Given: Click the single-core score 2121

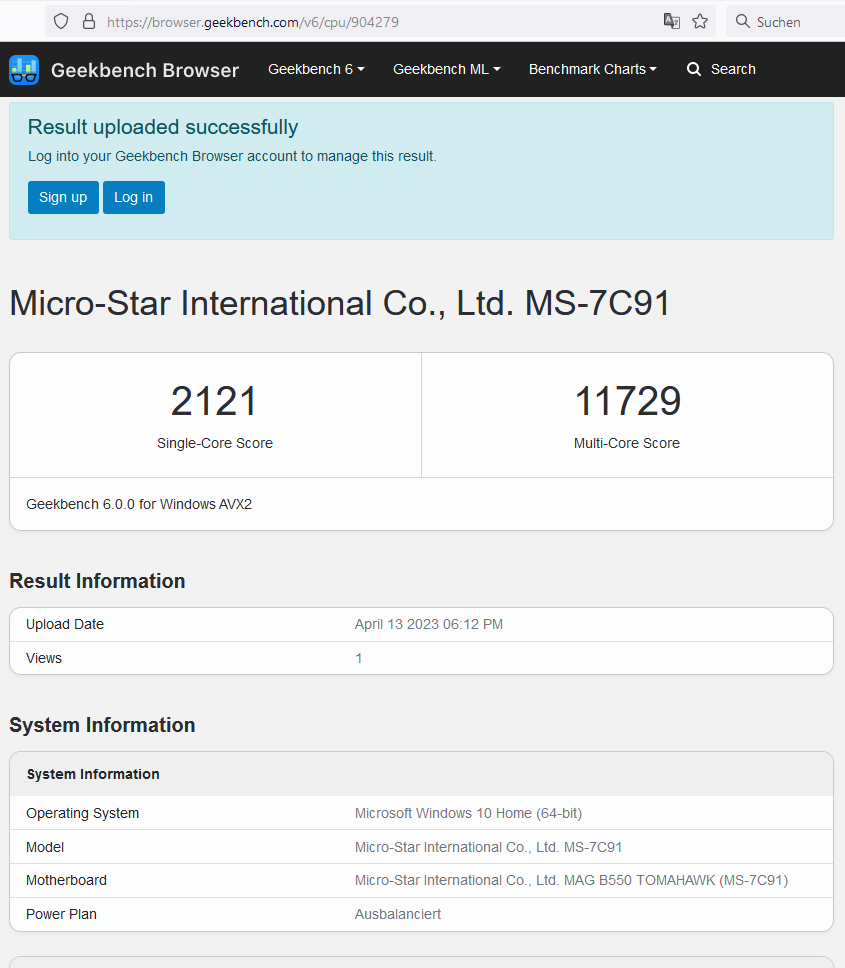Looking at the screenshot, I should point(214,401).
